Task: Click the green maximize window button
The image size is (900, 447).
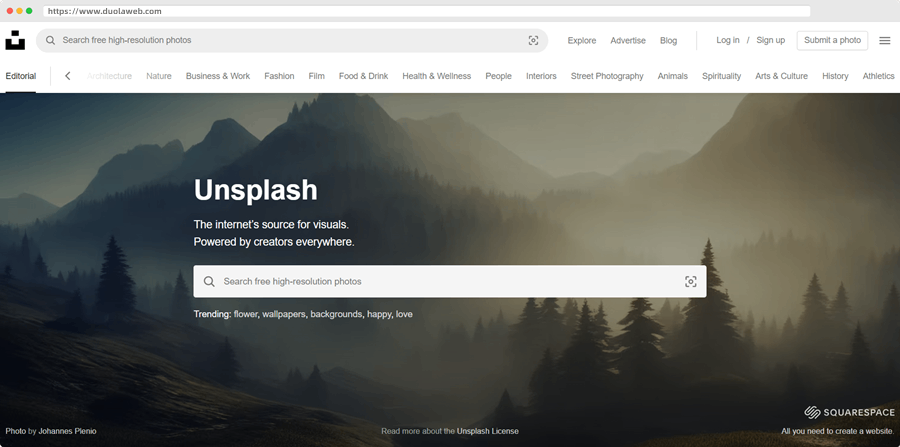Action: pos(29,11)
